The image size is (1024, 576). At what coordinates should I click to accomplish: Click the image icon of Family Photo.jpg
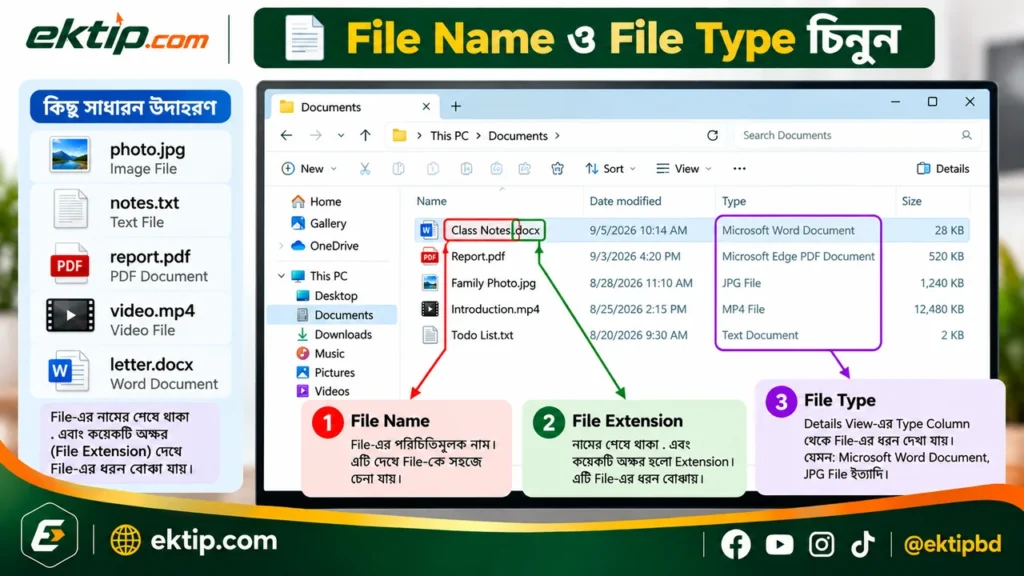click(x=429, y=283)
